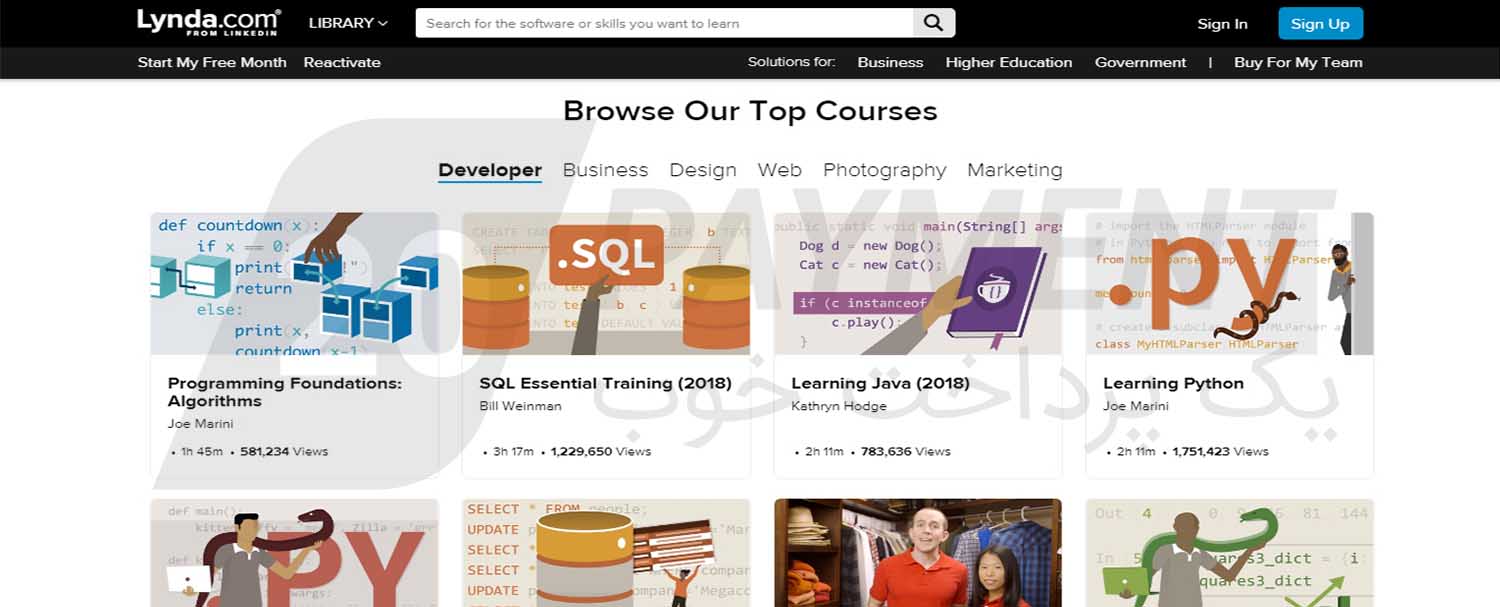Viewport: 1500px width, 607px height.
Task: Click the Learning Python title
Action: coord(1173,383)
